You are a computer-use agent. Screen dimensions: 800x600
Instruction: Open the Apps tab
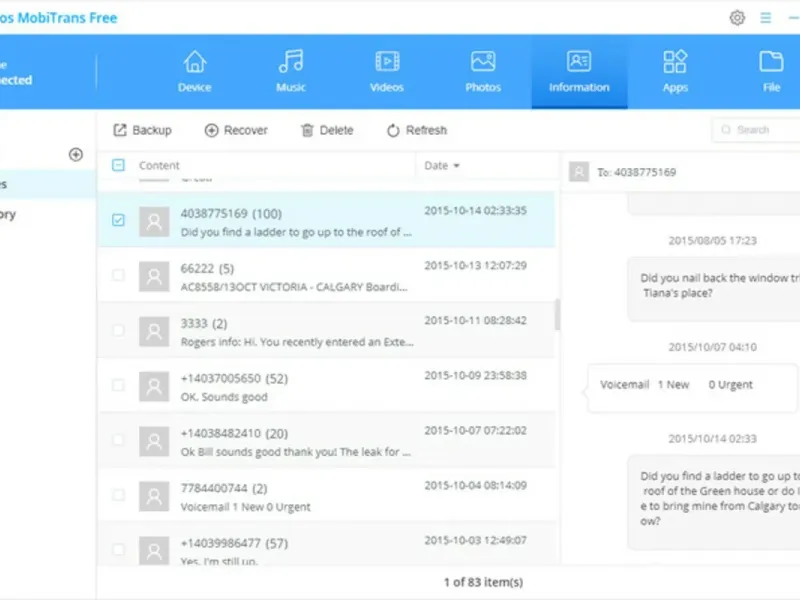coord(675,72)
